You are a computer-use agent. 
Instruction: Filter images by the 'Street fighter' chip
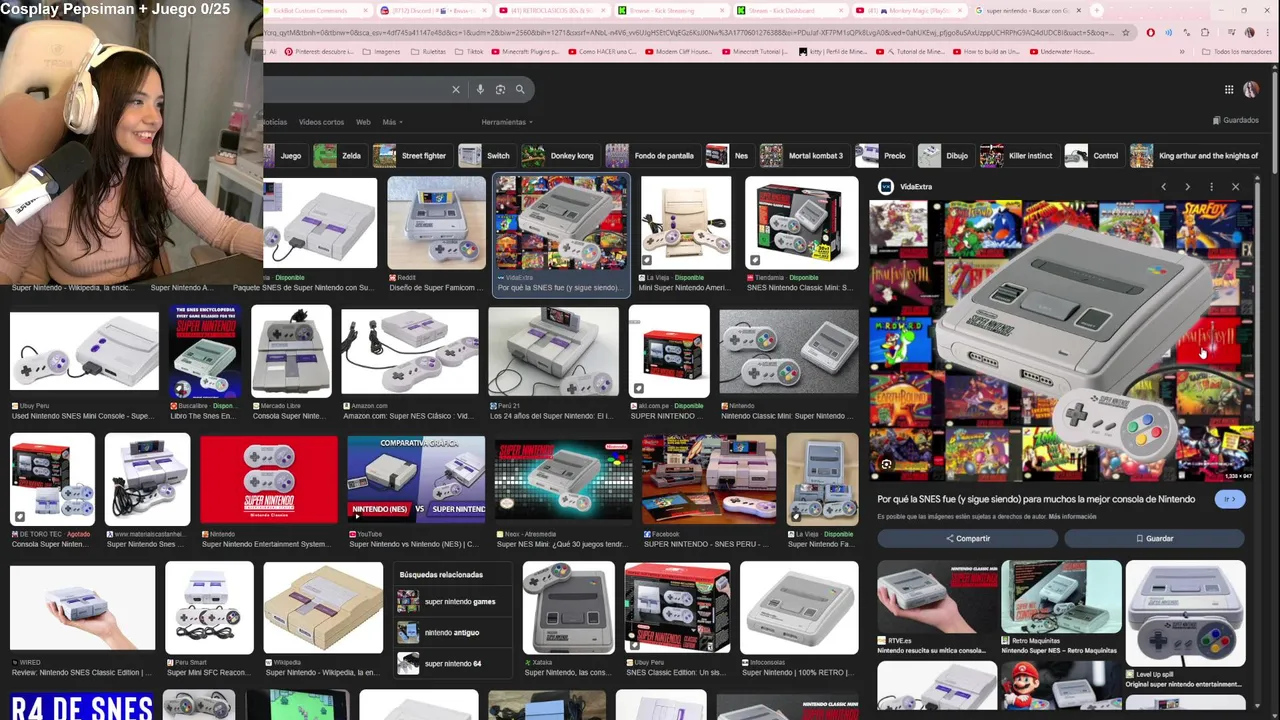(x=411, y=156)
